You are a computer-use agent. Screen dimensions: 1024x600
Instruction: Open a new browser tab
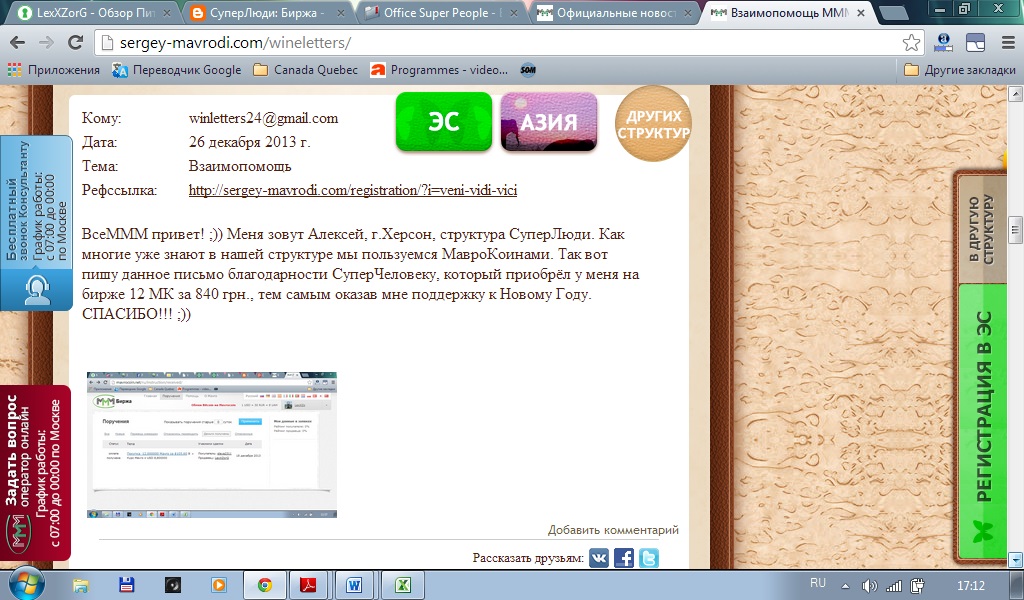[x=893, y=13]
